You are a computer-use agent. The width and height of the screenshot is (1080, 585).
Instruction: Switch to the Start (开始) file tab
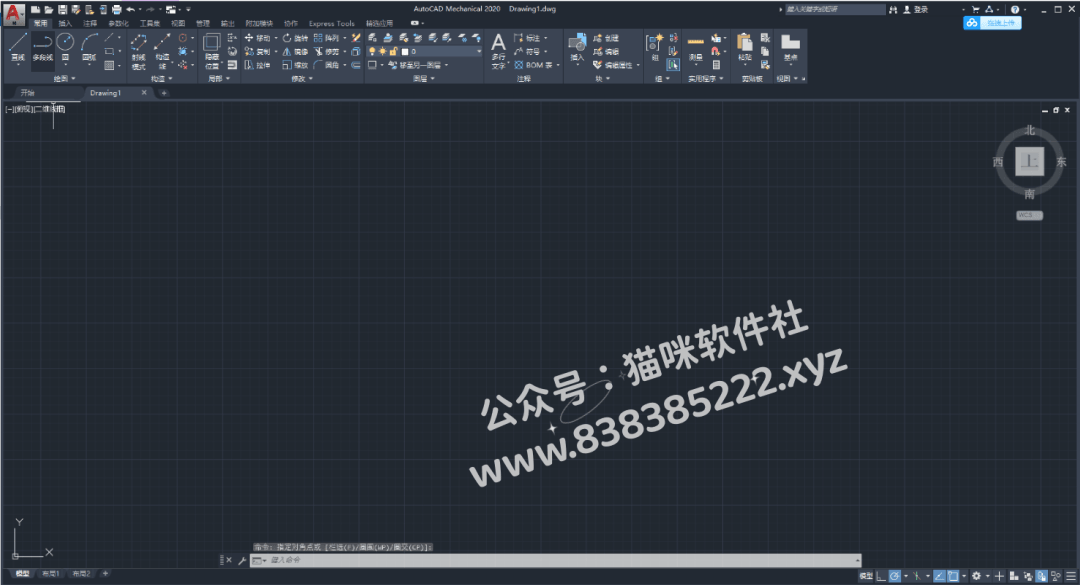click(x=28, y=92)
